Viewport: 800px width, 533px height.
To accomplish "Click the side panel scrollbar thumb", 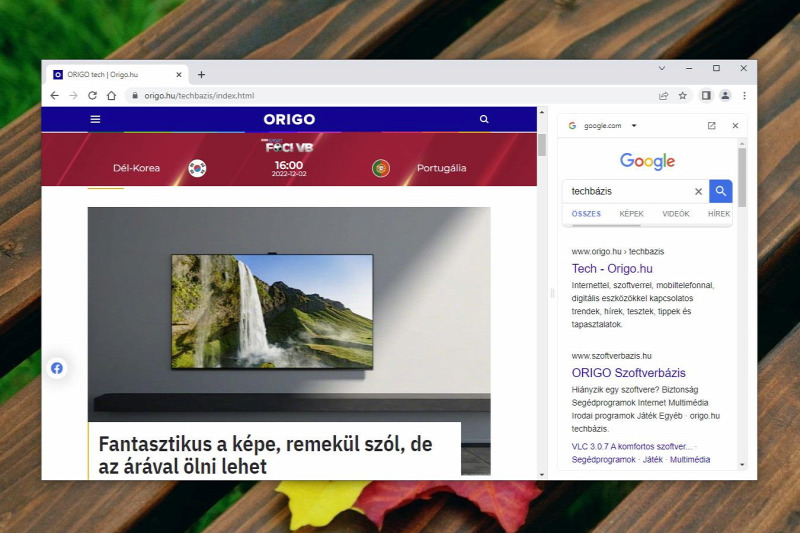I will pyautogui.click(x=742, y=177).
